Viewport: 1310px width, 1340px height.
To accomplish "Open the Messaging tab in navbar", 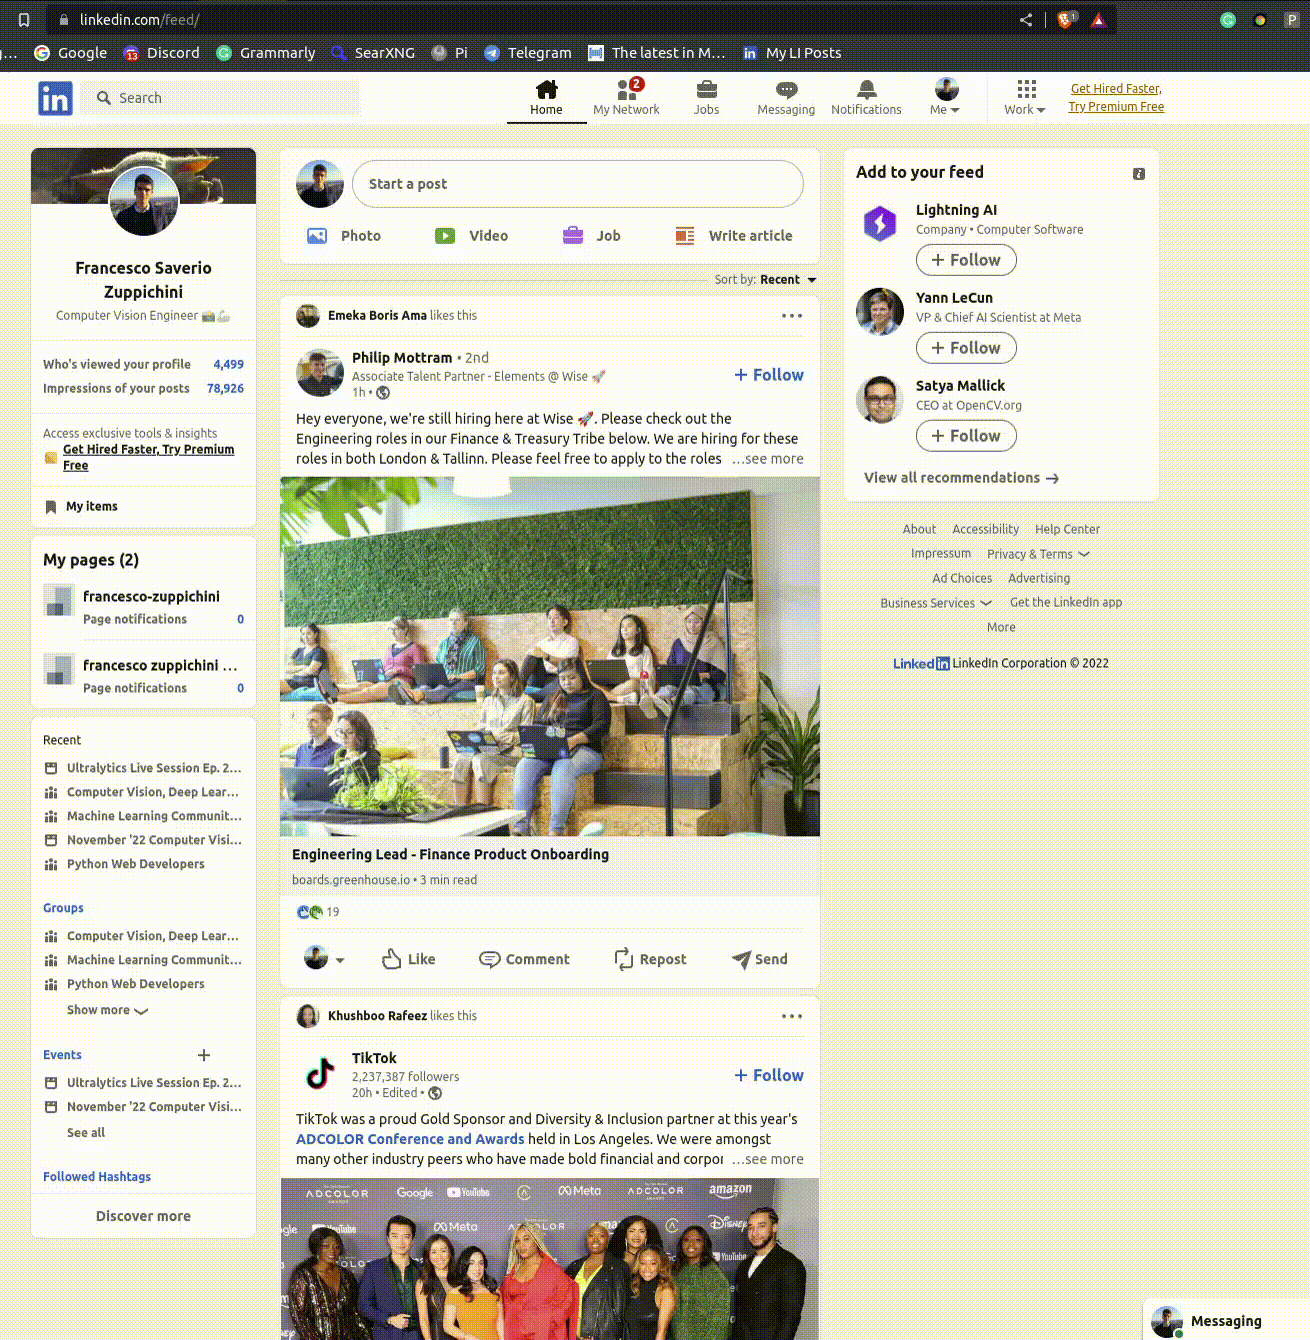I will point(786,98).
